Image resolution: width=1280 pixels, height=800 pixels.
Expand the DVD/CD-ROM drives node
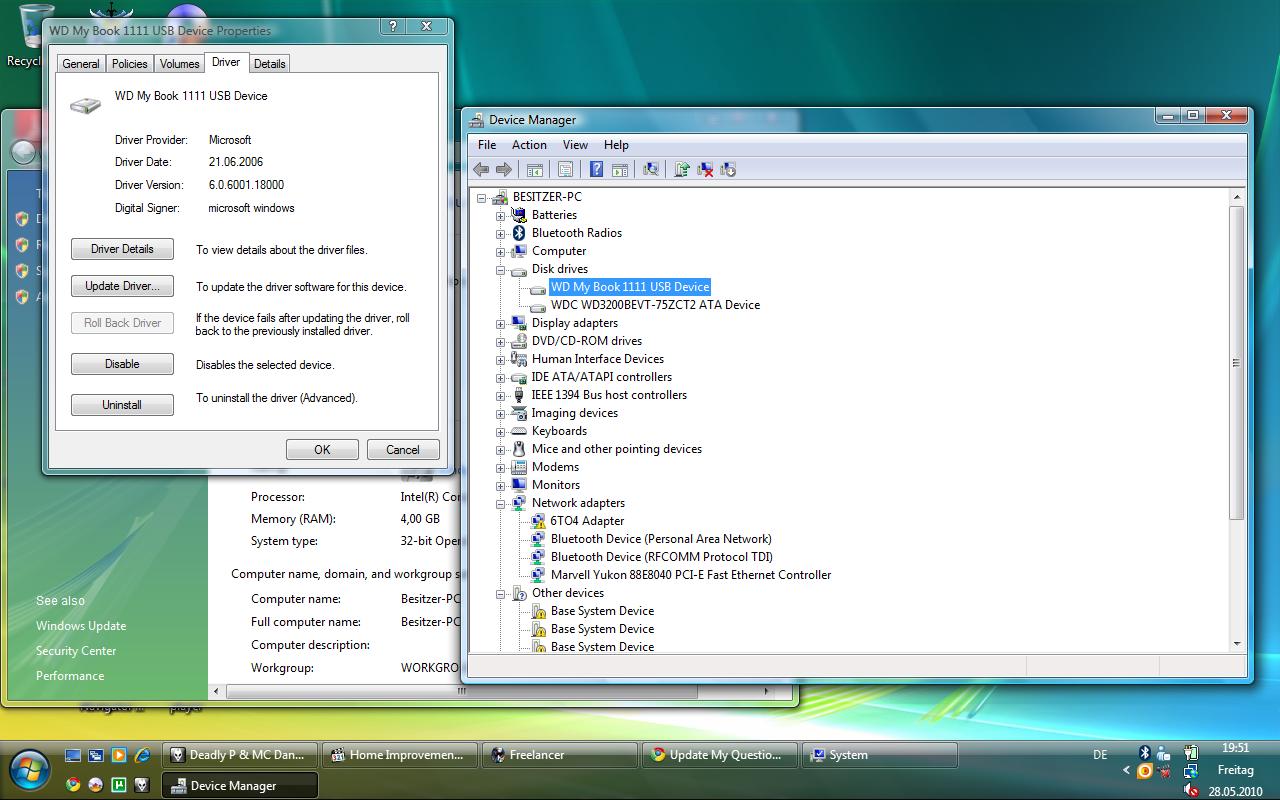click(x=500, y=341)
